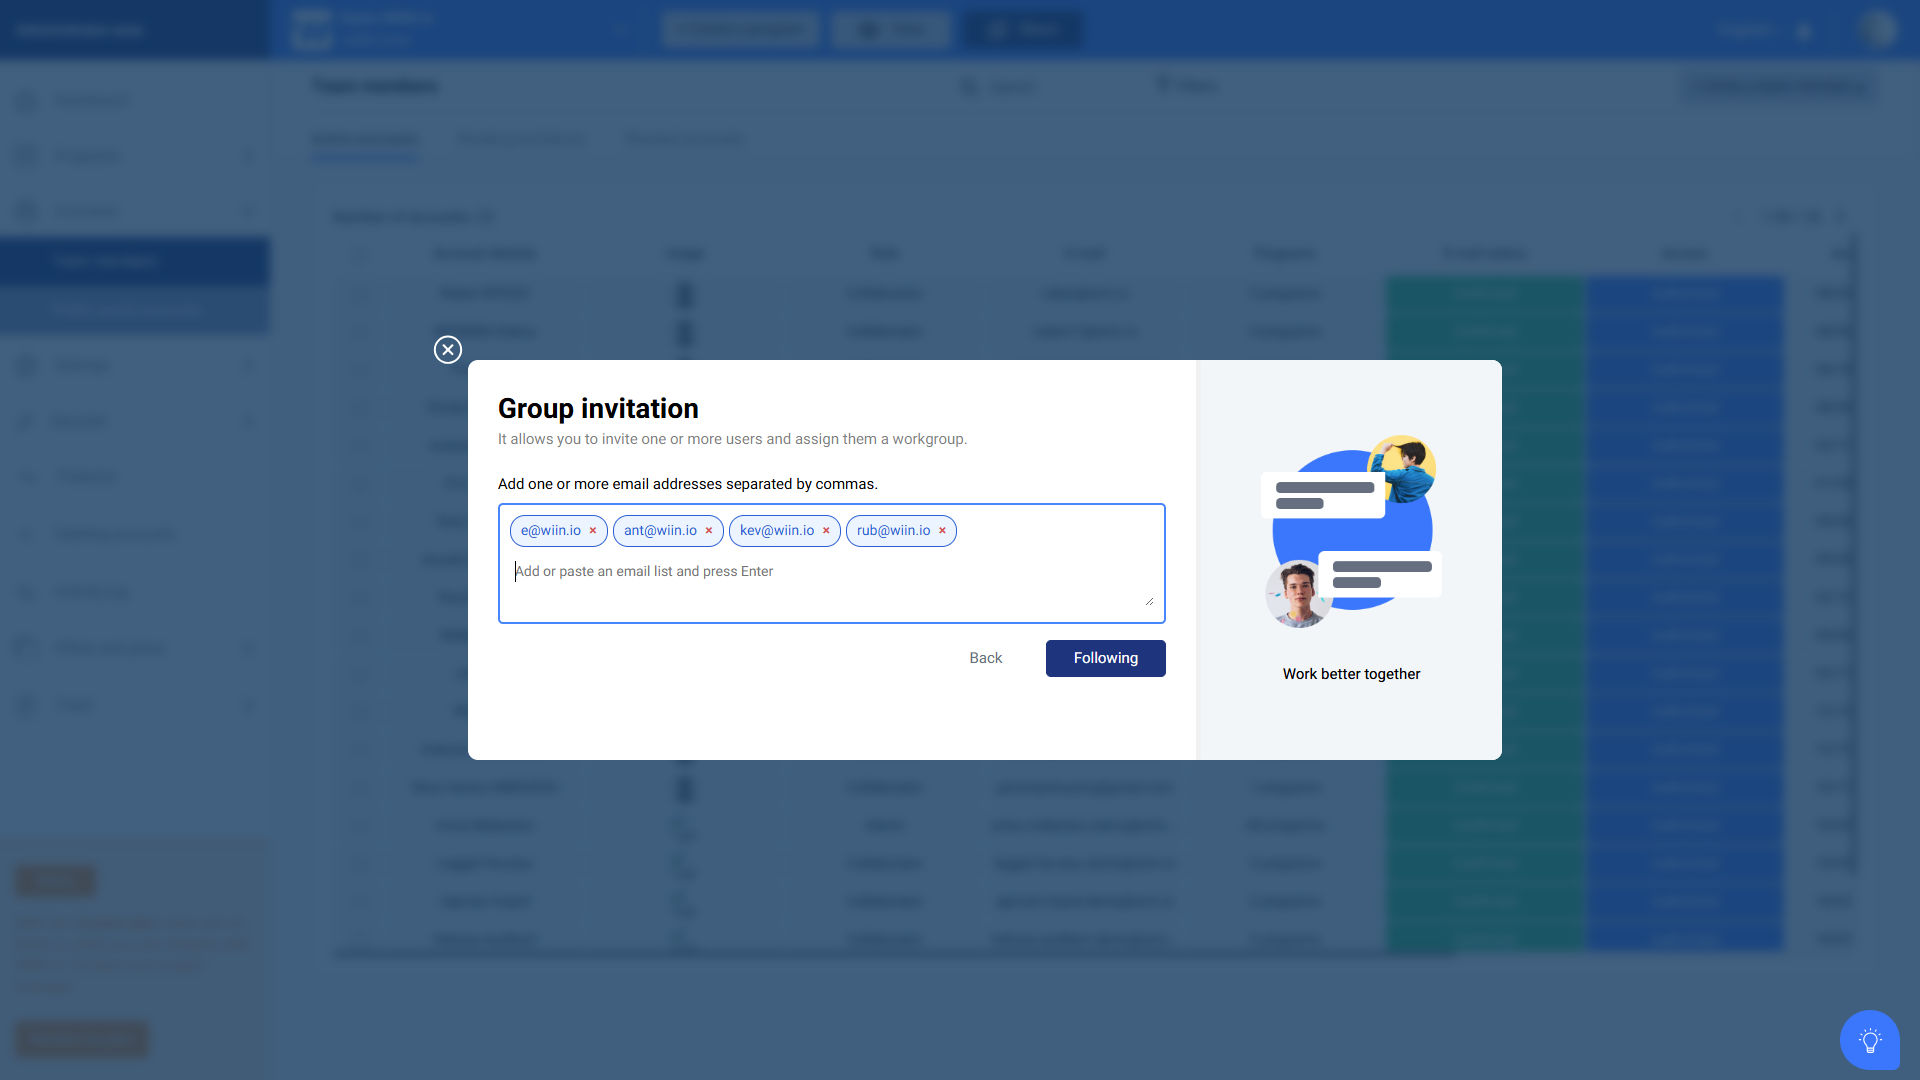Click the man's avatar in illustration

pyautogui.click(x=1297, y=594)
